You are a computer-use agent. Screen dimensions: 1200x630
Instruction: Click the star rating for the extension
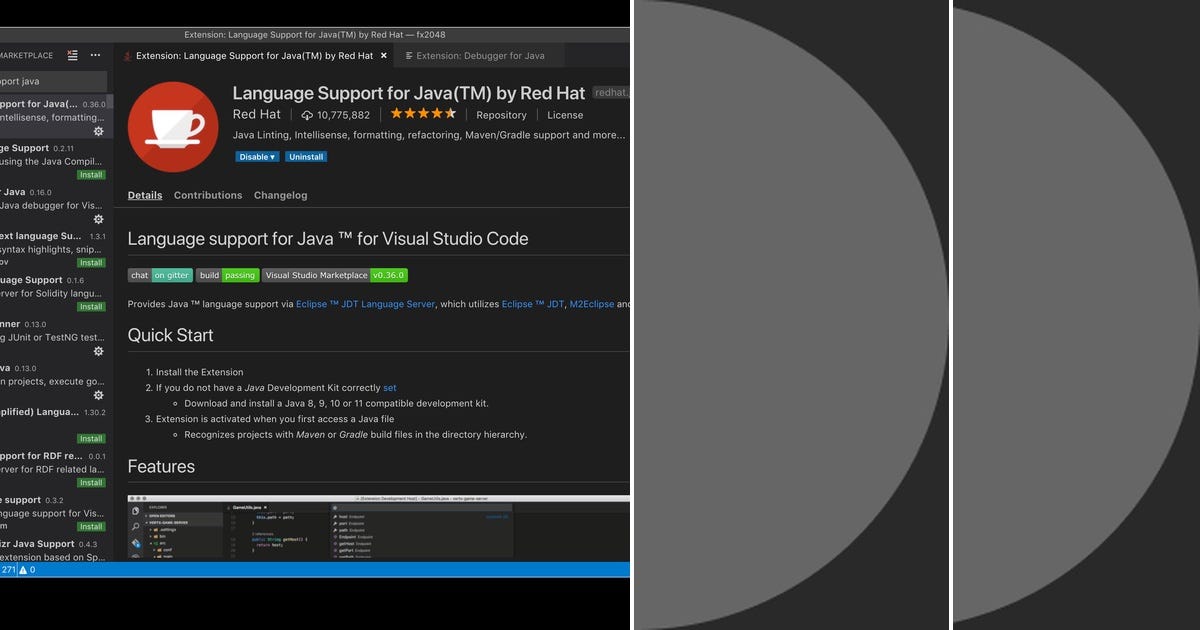coord(423,114)
